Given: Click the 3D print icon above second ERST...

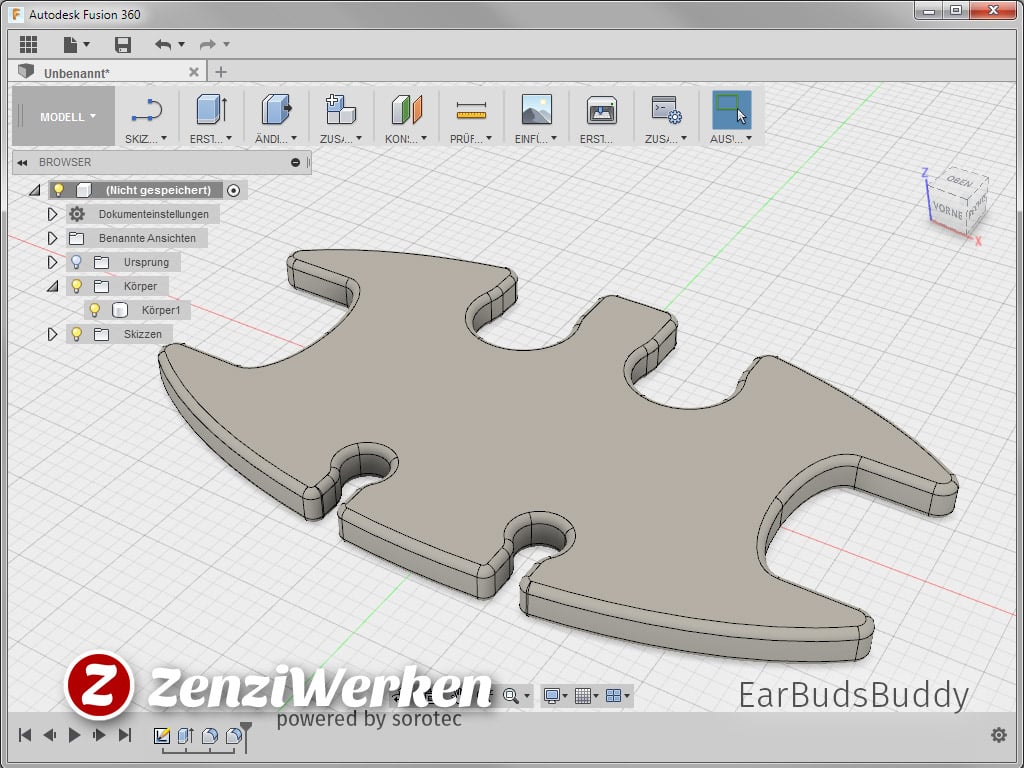Looking at the screenshot, I should pos(601,109).
